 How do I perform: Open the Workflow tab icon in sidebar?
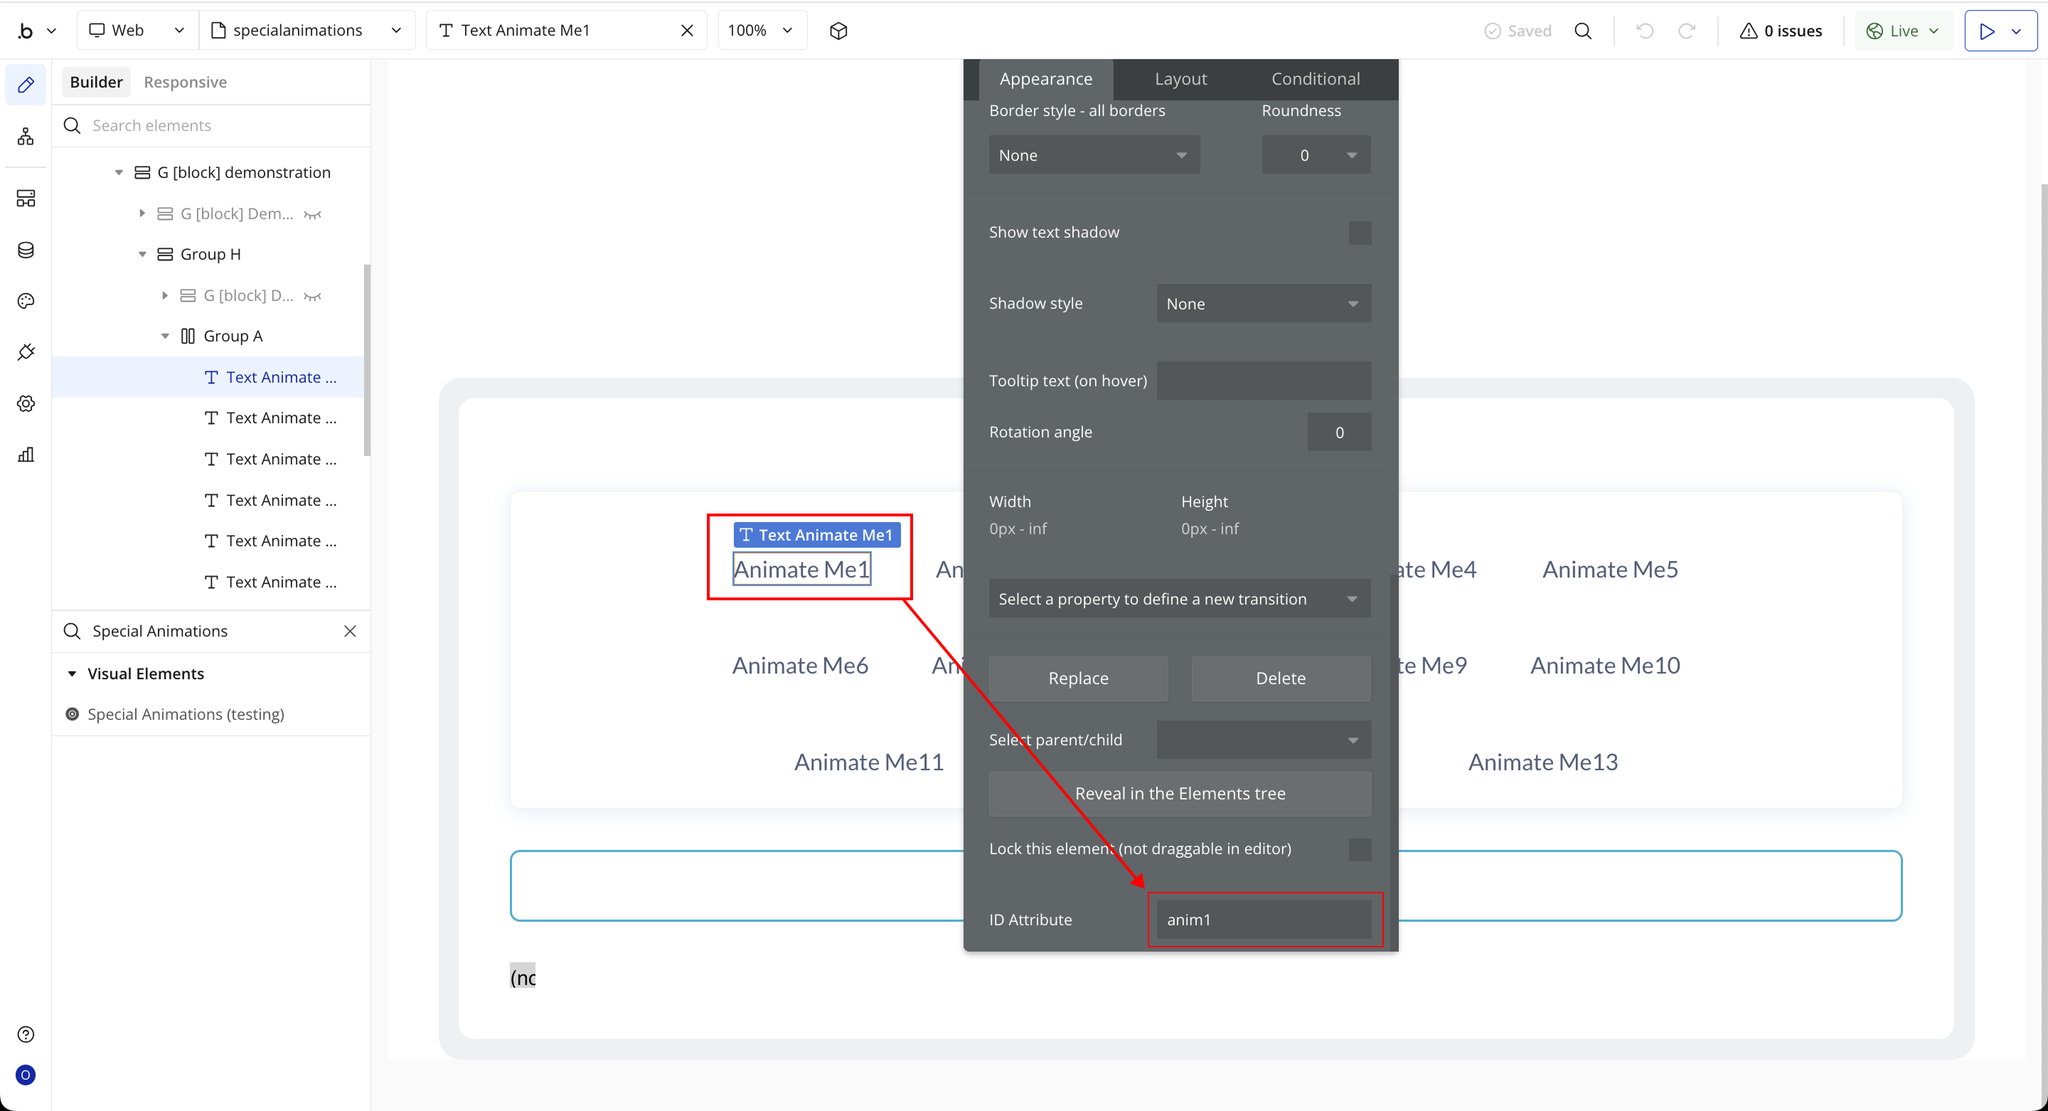(x=26, y=137)
